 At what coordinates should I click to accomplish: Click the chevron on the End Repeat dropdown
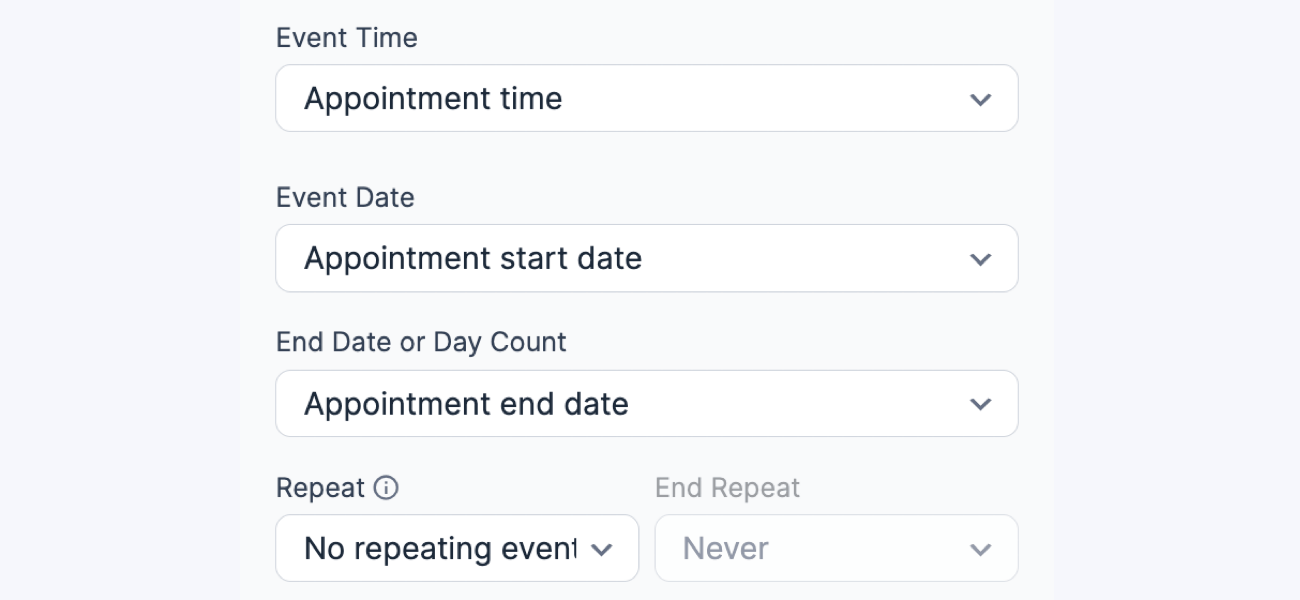[980, 548]
